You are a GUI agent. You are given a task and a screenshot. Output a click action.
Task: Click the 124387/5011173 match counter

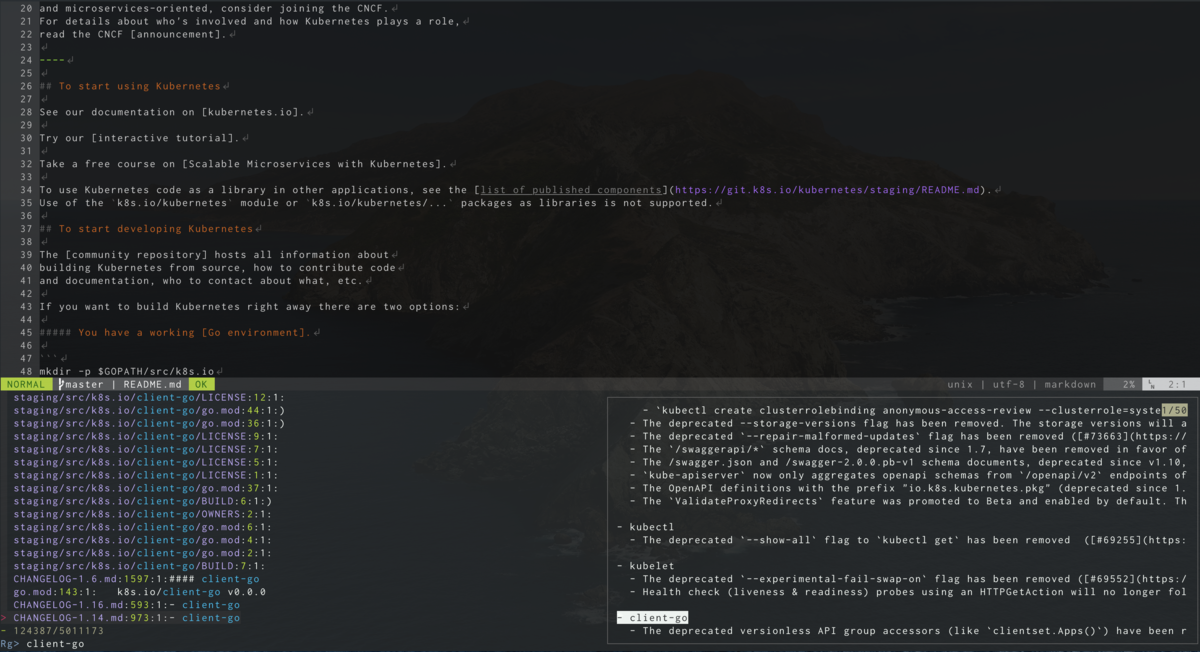[x=58, y=631]
